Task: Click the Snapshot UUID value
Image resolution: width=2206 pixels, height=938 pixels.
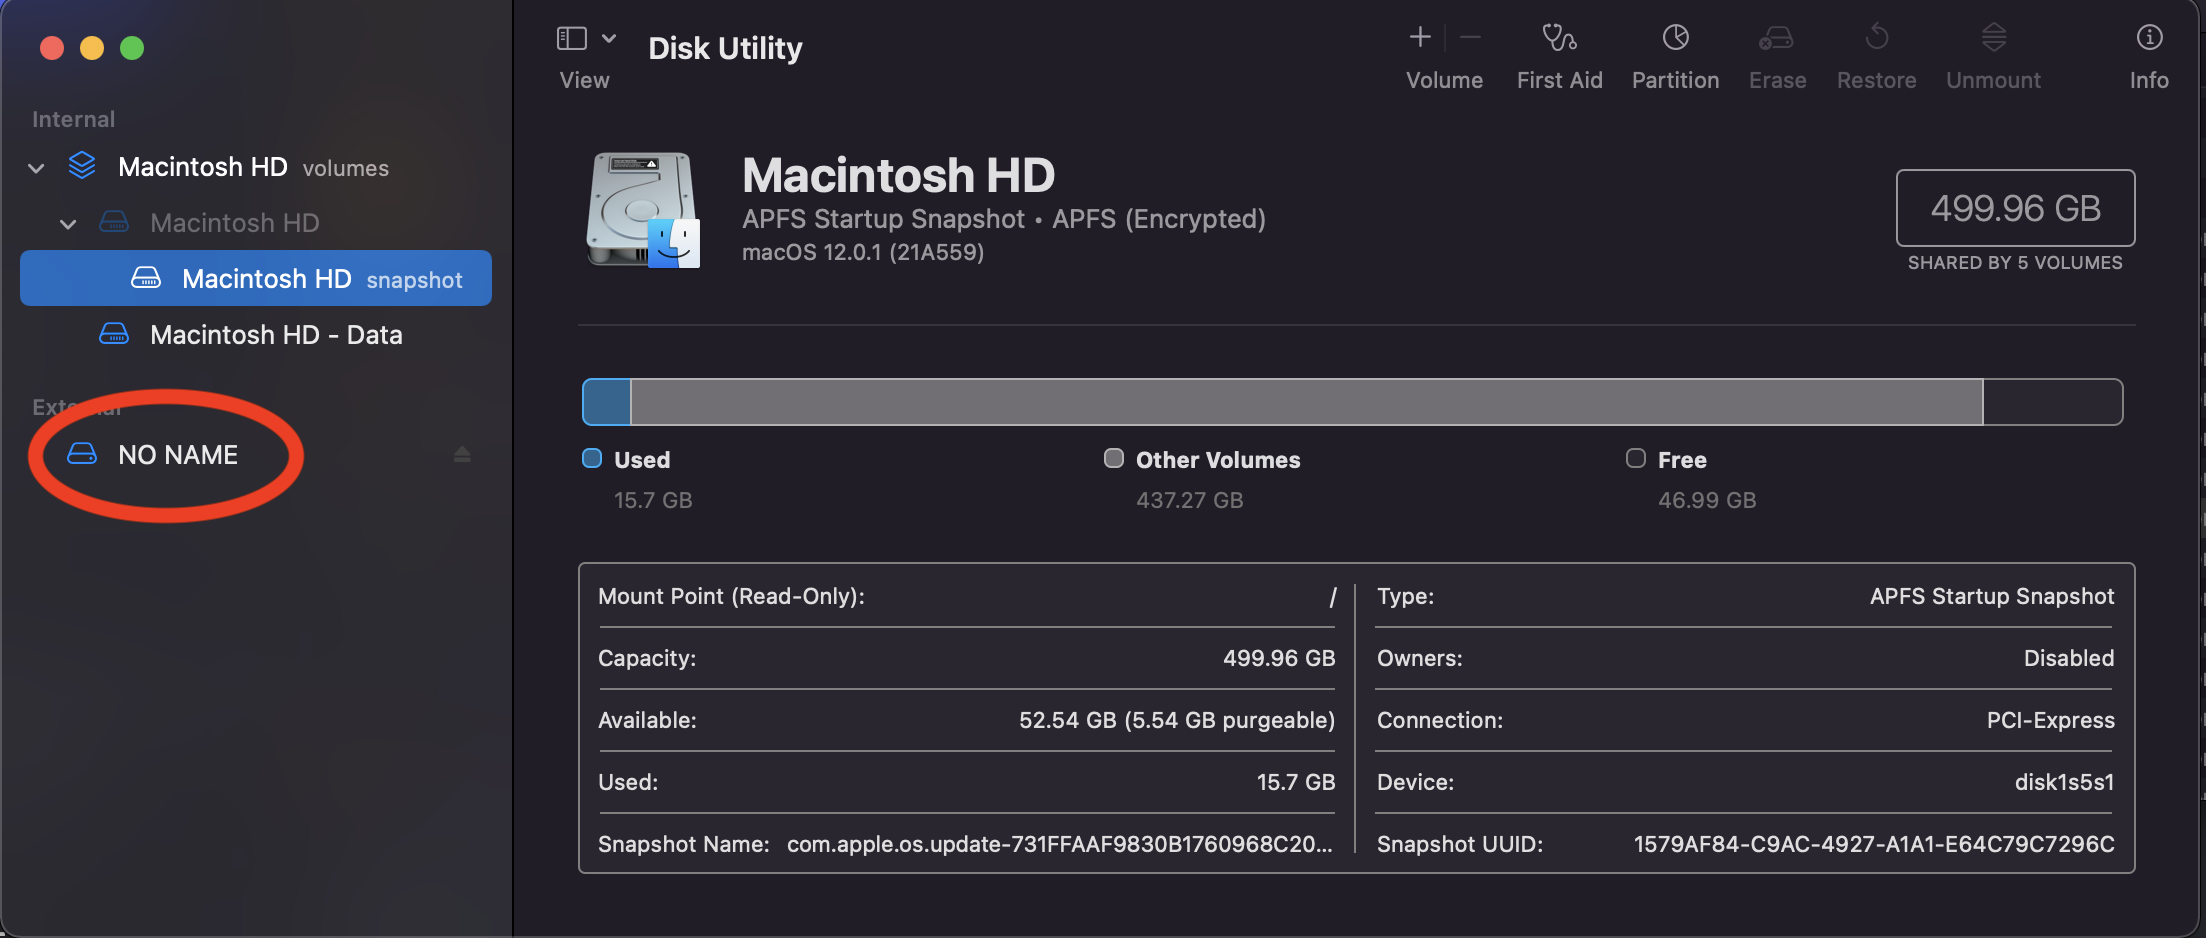Action: point(1874,844)
